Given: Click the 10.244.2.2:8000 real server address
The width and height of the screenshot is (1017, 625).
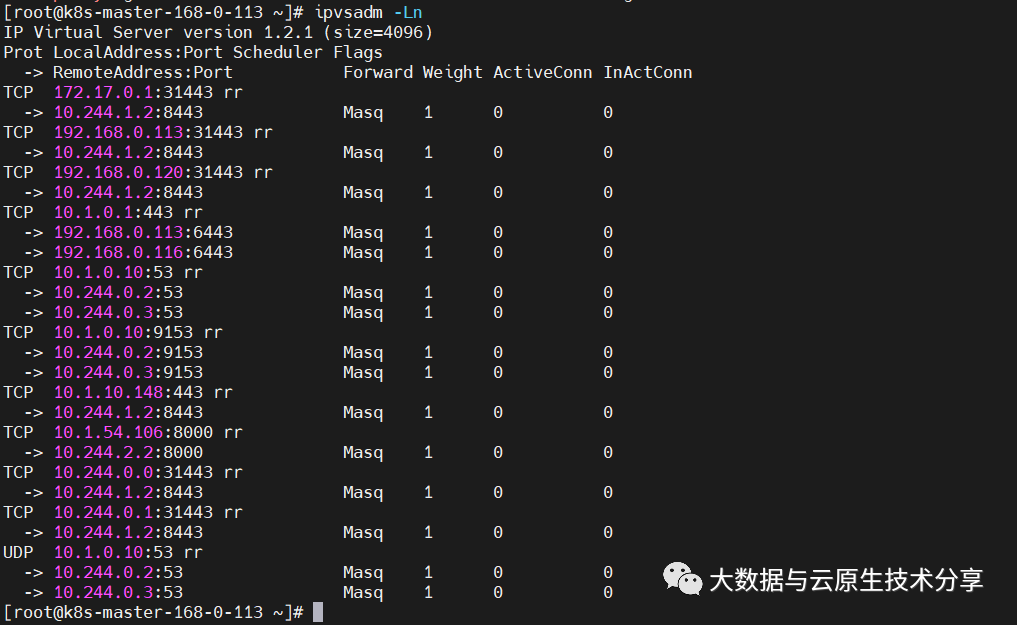Looking at the screenshot, I should pyautogui.click(x=128, y=452).
